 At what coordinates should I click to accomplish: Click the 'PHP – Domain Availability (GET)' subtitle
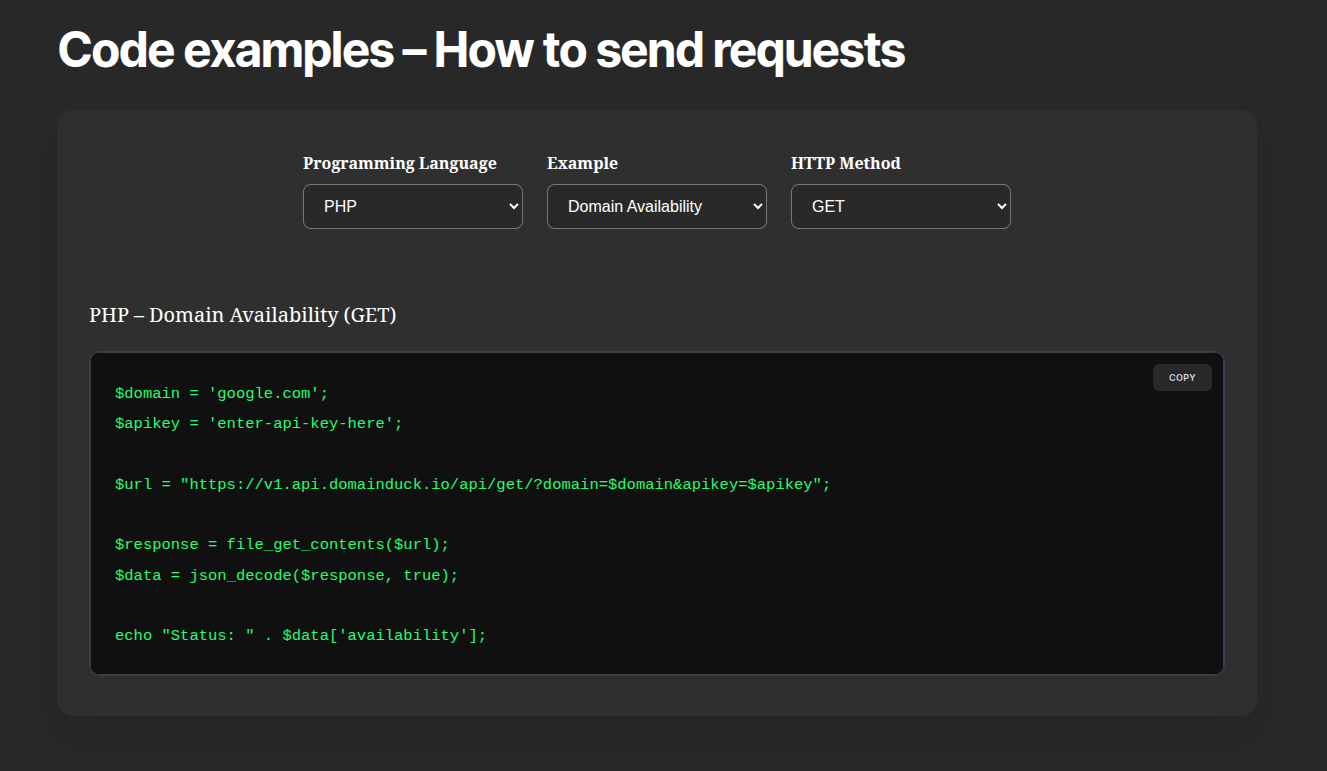(243, 315)
